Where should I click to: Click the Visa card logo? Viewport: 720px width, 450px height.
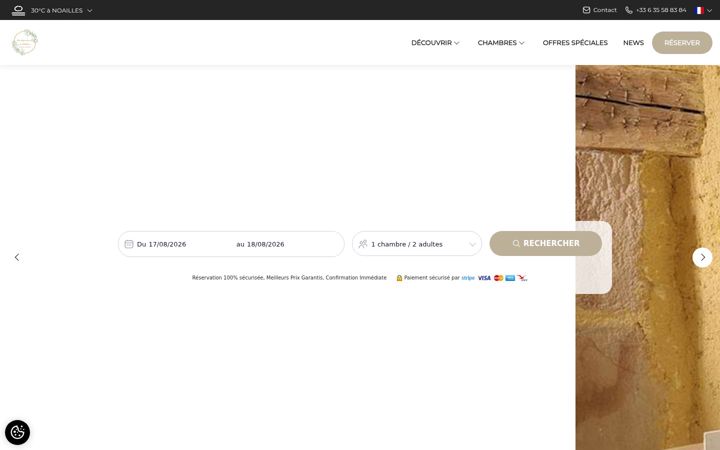tap(484, 278)
